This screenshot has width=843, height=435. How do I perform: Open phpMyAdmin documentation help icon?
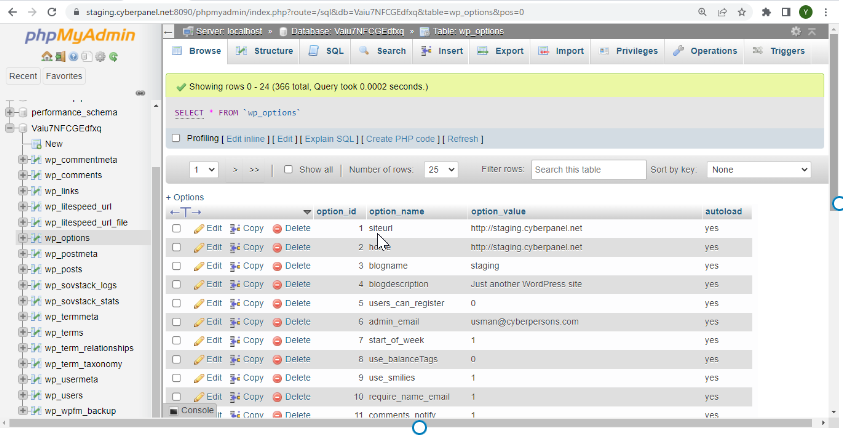(73, 56)
